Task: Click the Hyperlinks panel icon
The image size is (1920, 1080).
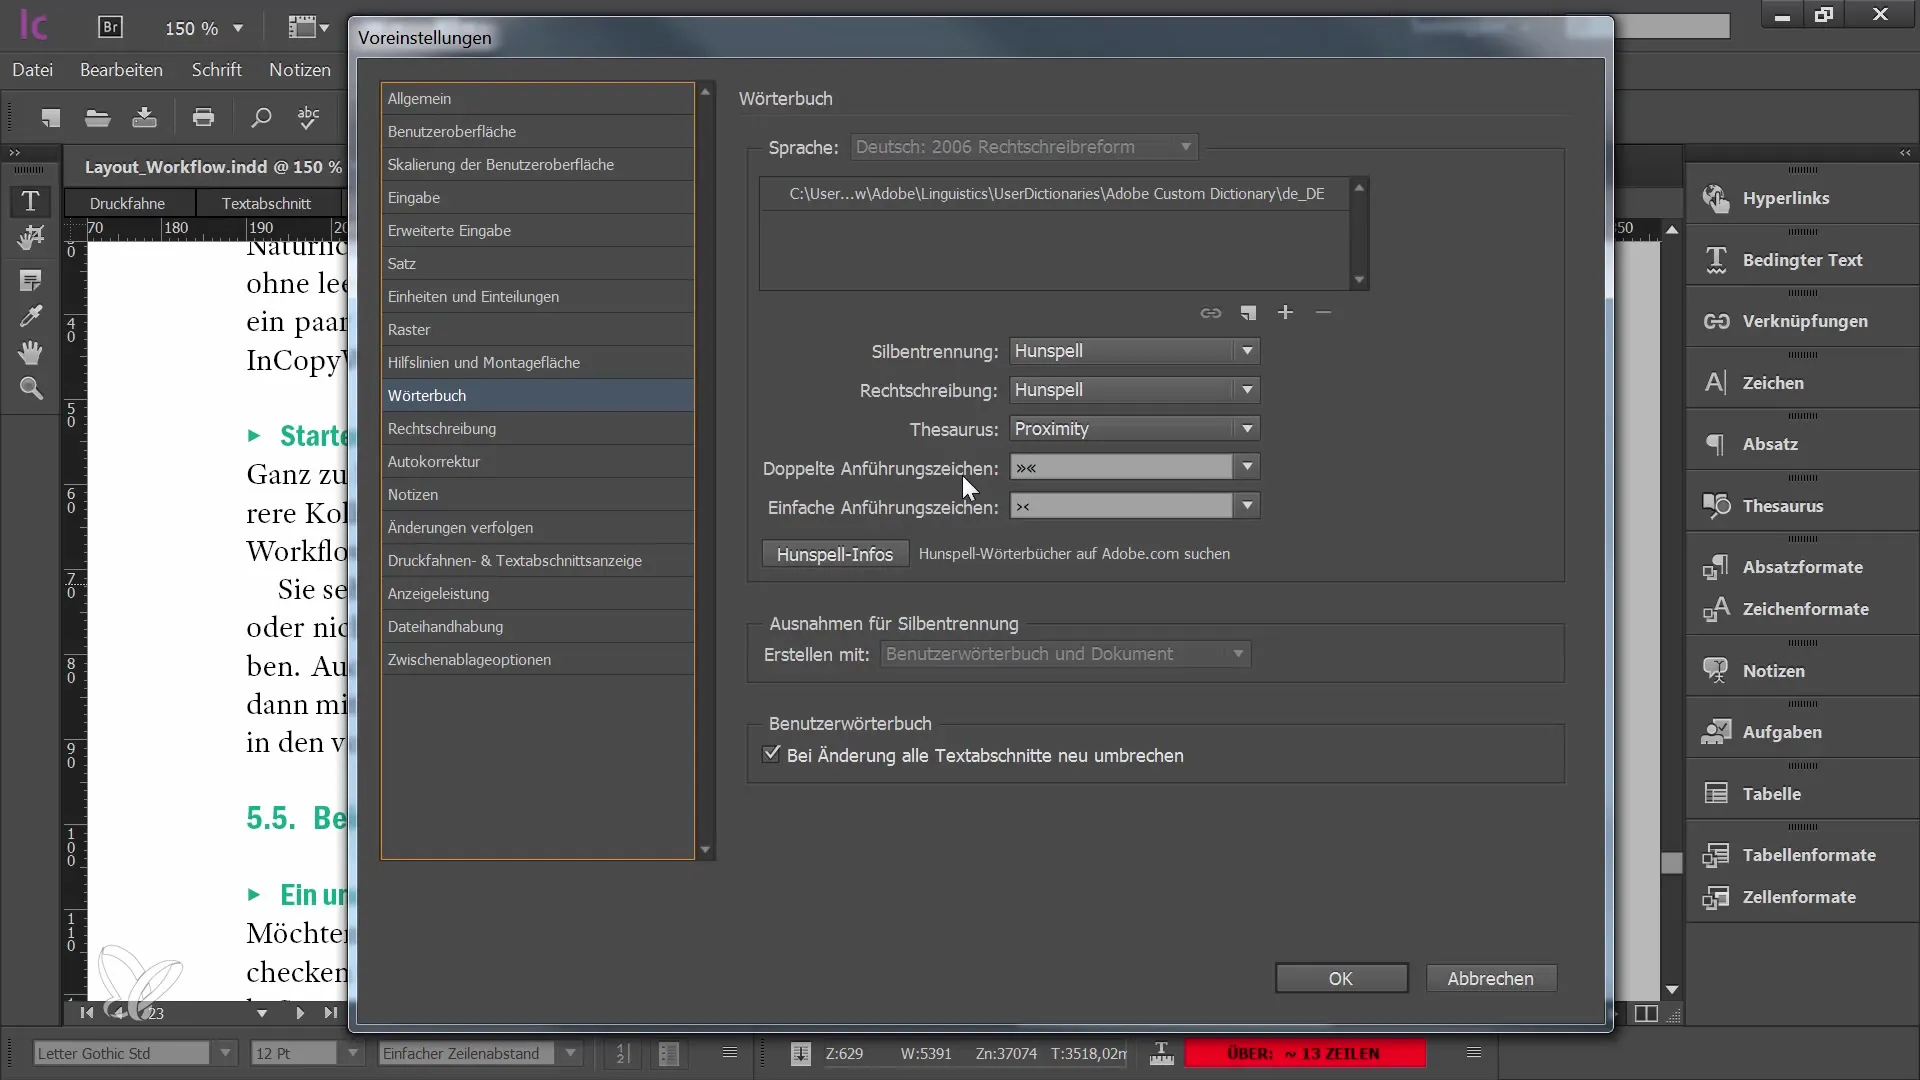Action: [1717, 196]
